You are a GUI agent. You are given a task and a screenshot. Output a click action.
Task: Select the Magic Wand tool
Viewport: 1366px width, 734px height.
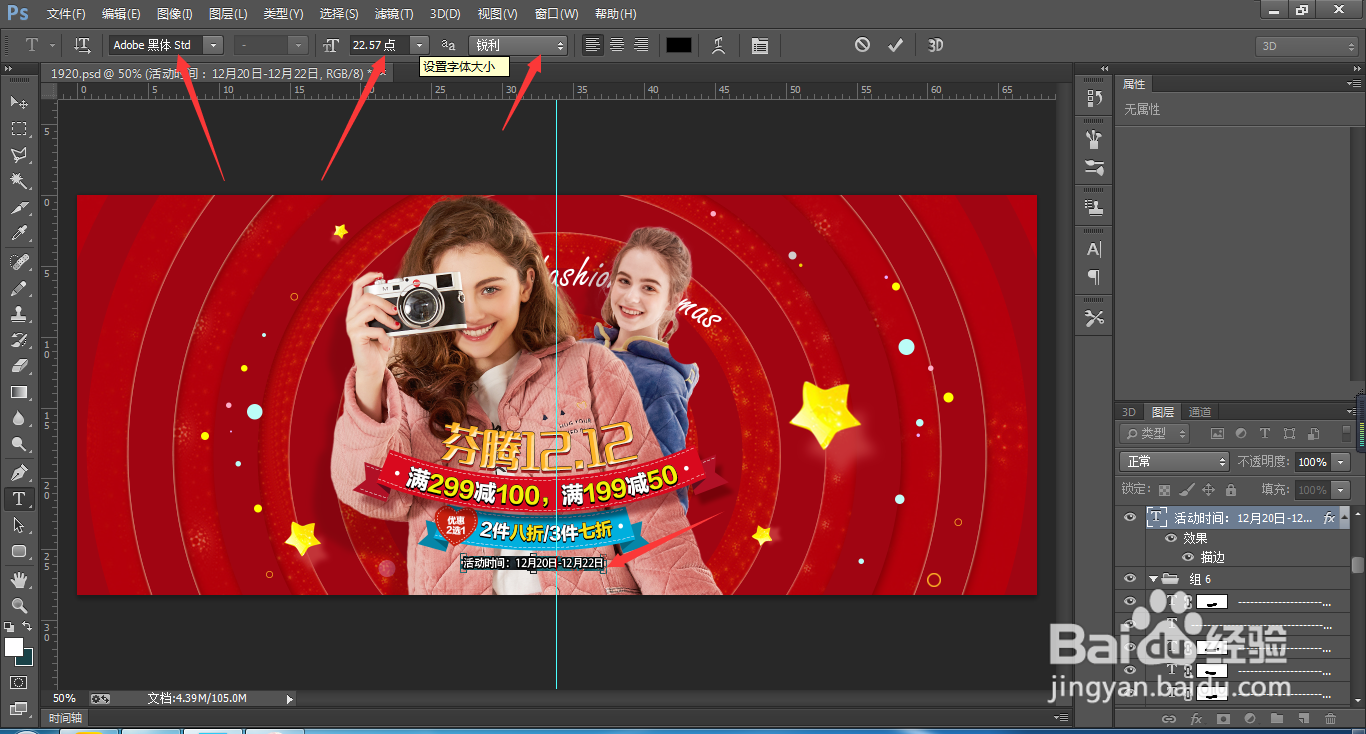click(x=18, y=181)
